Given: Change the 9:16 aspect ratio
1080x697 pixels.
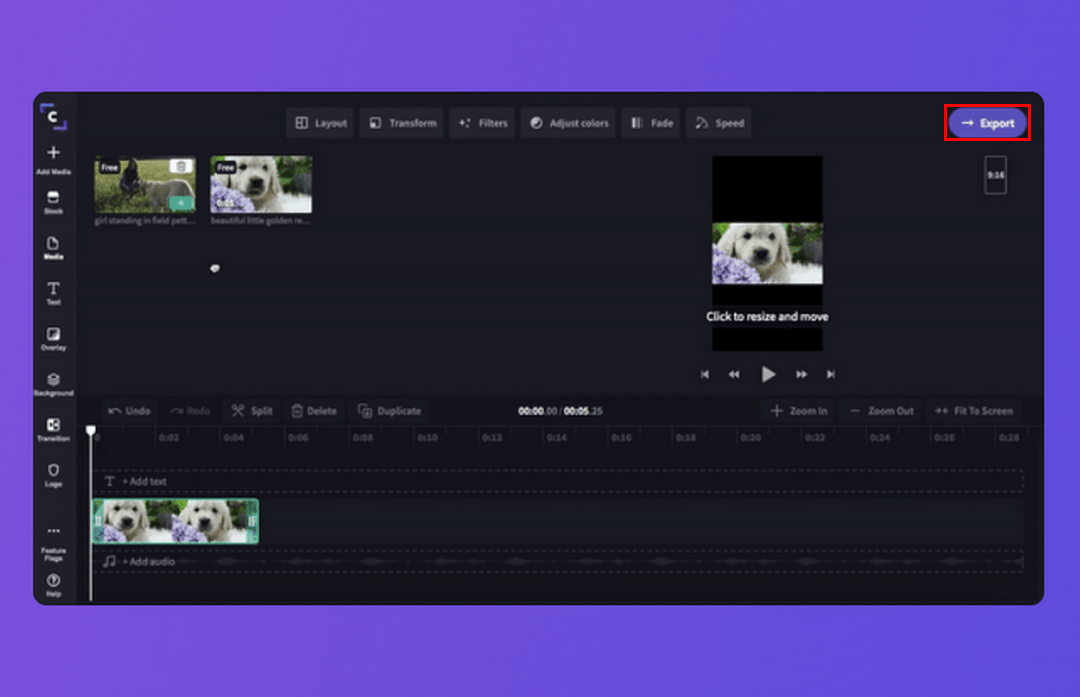Looking at the screenshot, I should coord(995,175).
